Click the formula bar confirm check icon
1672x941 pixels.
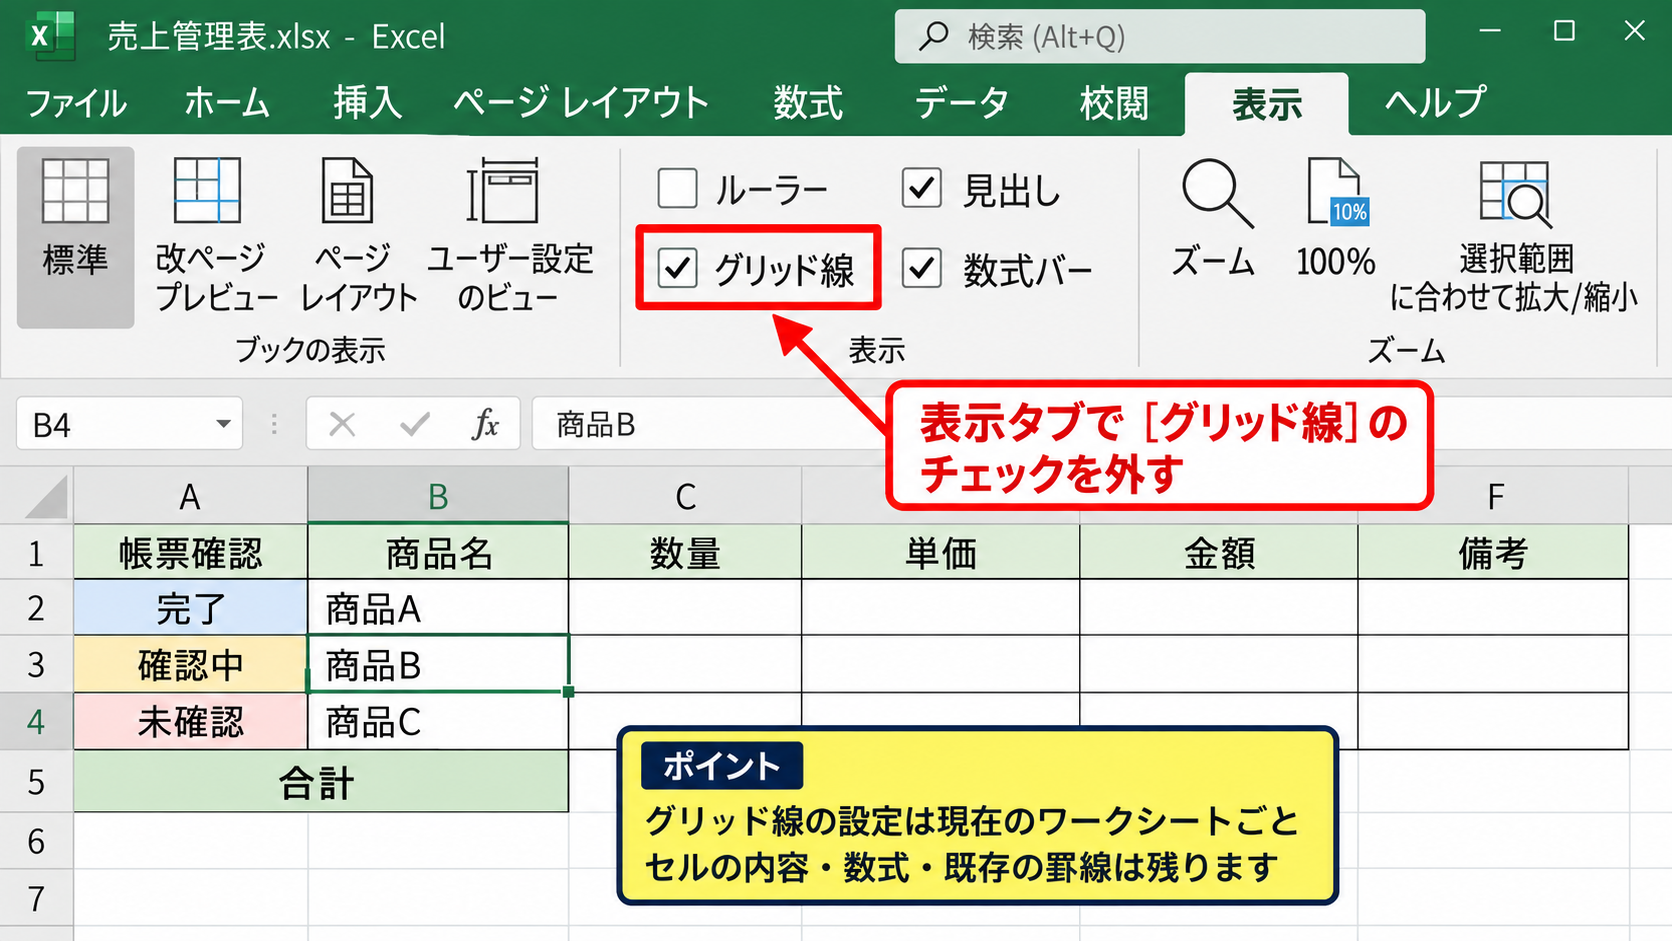click(x=414, y=425)
